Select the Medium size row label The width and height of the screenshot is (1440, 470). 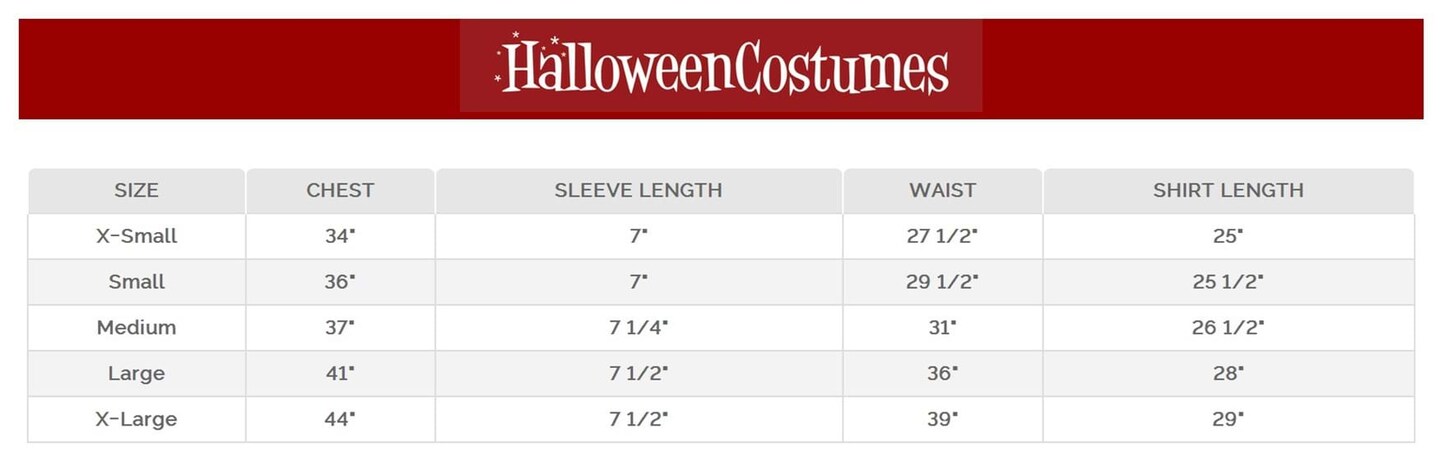coord(136,328)
